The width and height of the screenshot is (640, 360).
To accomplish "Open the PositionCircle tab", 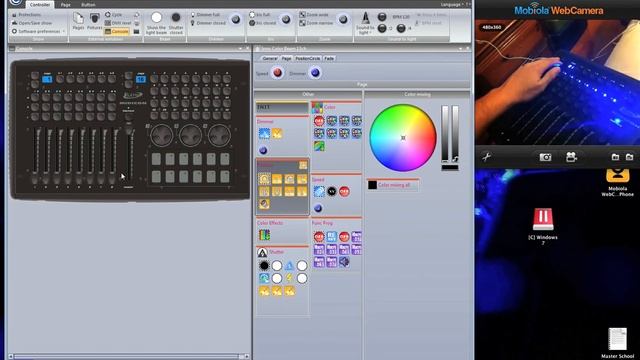I will click(x=308, y=58).
